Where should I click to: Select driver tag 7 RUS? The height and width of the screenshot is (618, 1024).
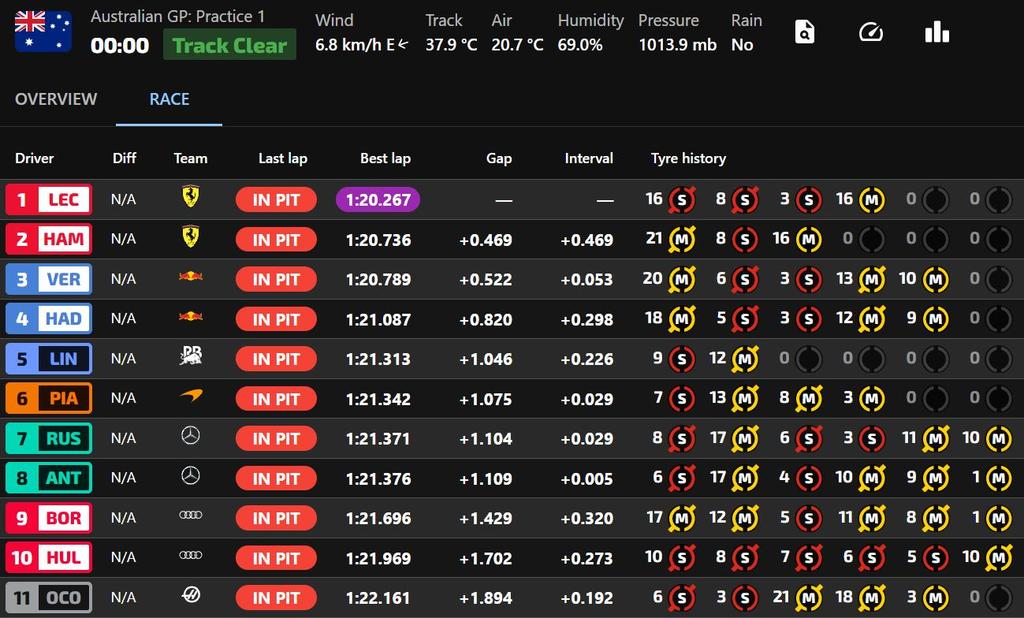click(49, 438)
